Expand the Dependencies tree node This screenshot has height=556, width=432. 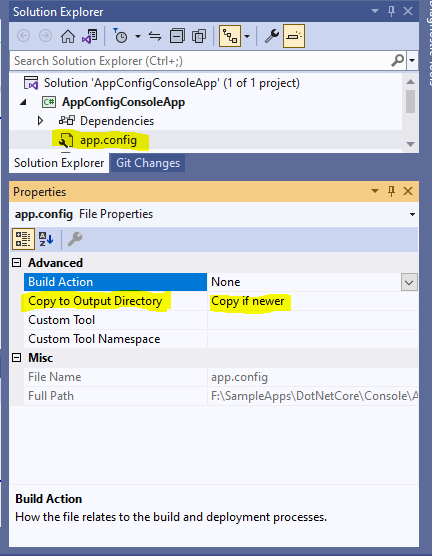[x=40, y=121]
